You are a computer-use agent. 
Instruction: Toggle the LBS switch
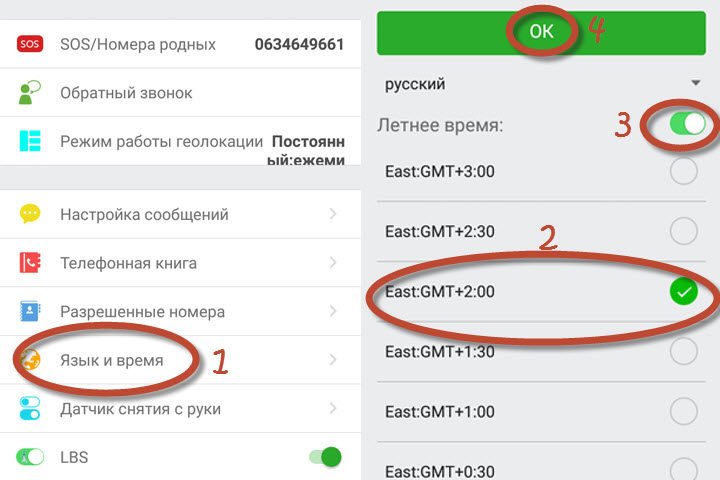pyautogui.click(x=326, y=457)
